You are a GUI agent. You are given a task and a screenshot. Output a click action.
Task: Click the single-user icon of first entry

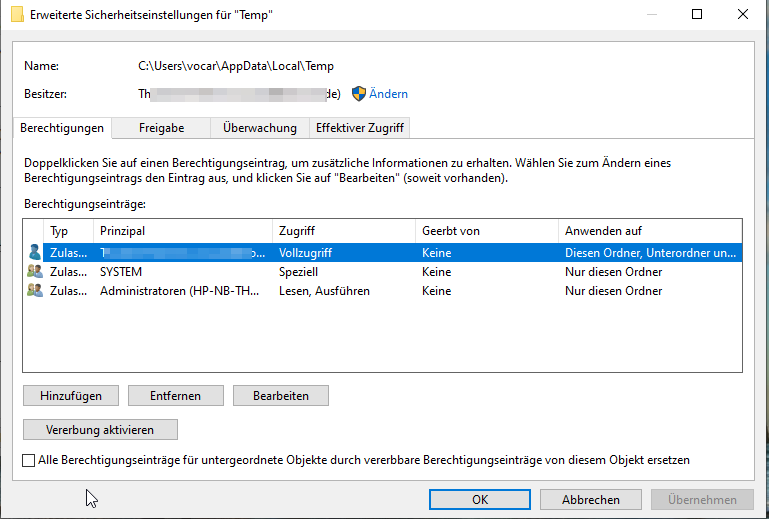(34, 252)
